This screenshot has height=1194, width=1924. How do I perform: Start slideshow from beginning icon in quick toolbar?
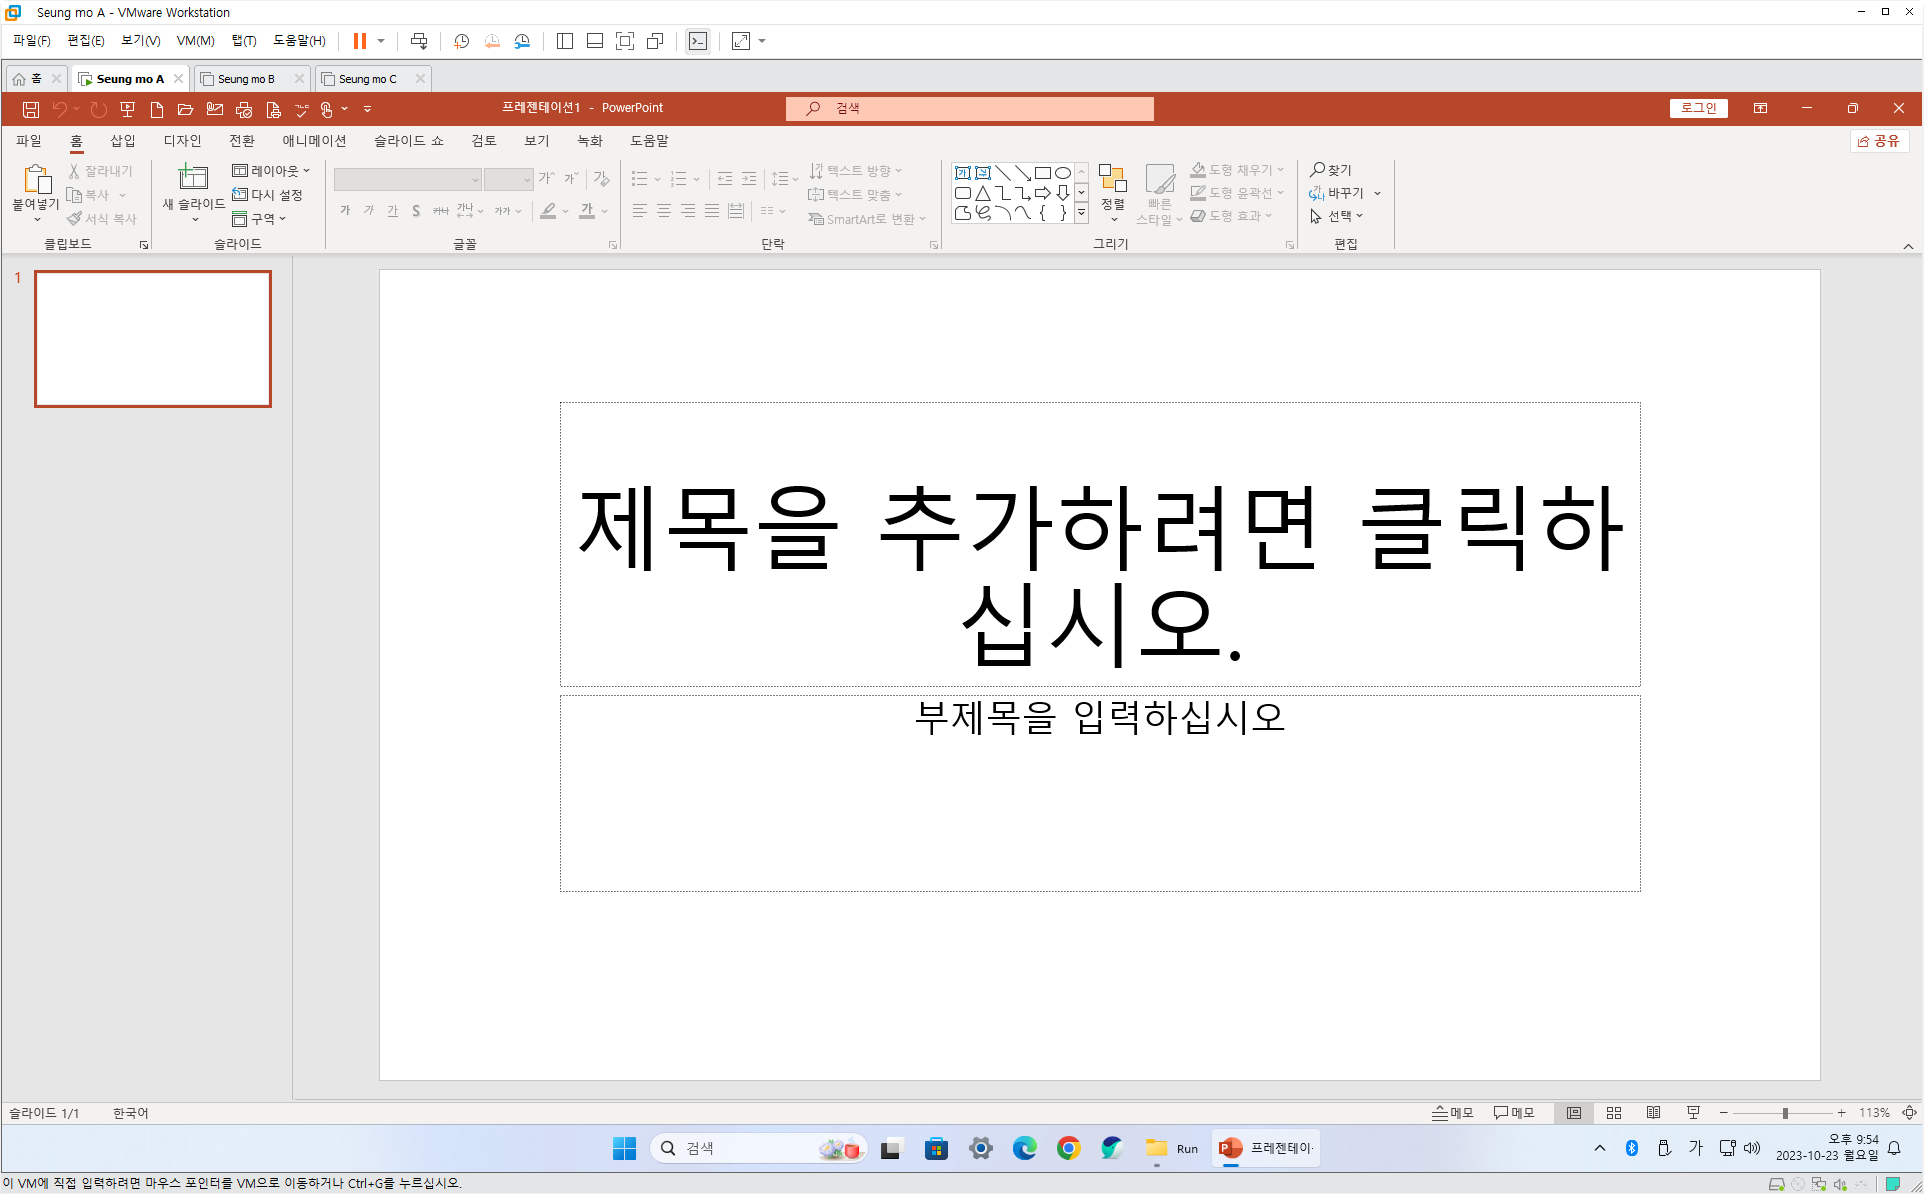(x=127, y=109)
